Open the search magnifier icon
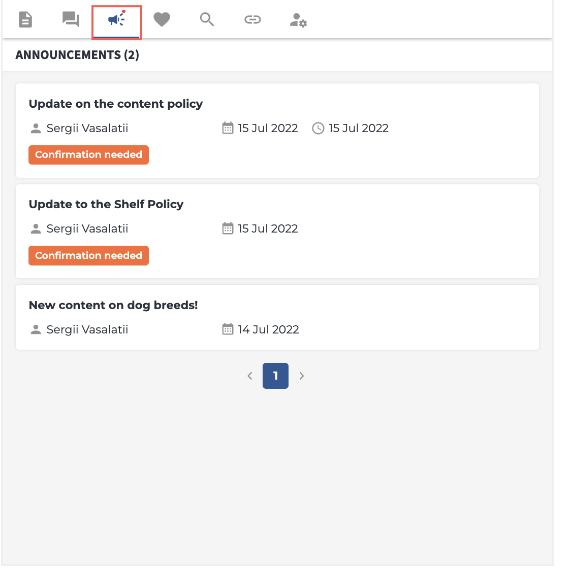 click(207, 19)
